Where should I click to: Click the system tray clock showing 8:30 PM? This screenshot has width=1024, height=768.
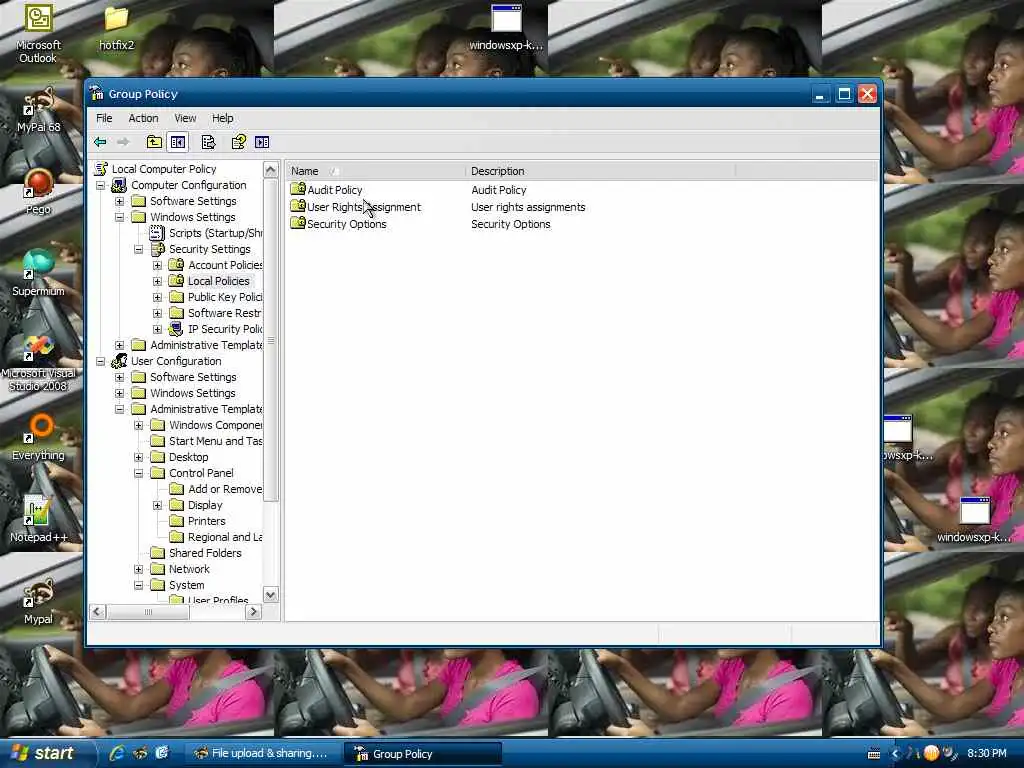(x=986, y=753)
